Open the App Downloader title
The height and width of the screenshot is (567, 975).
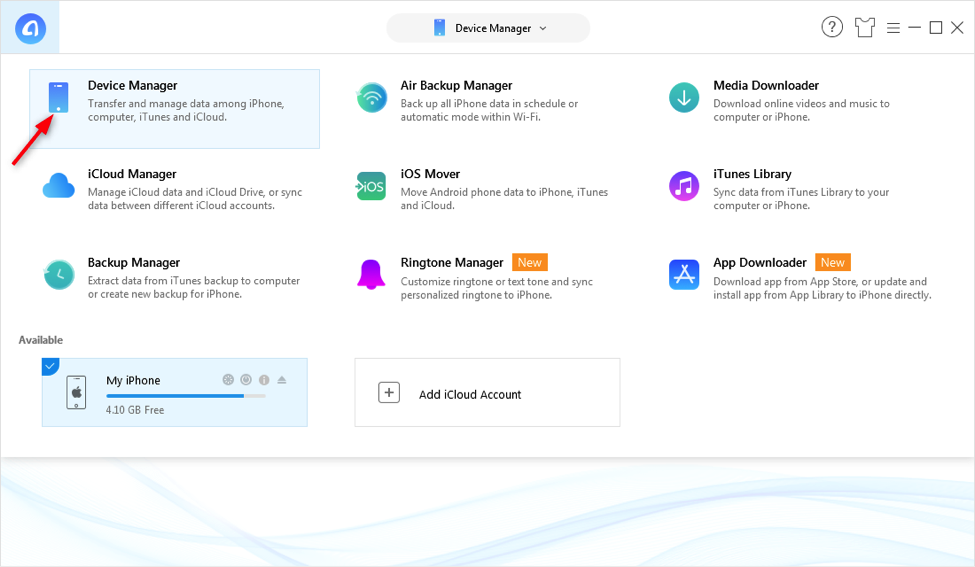coord(760,263)
